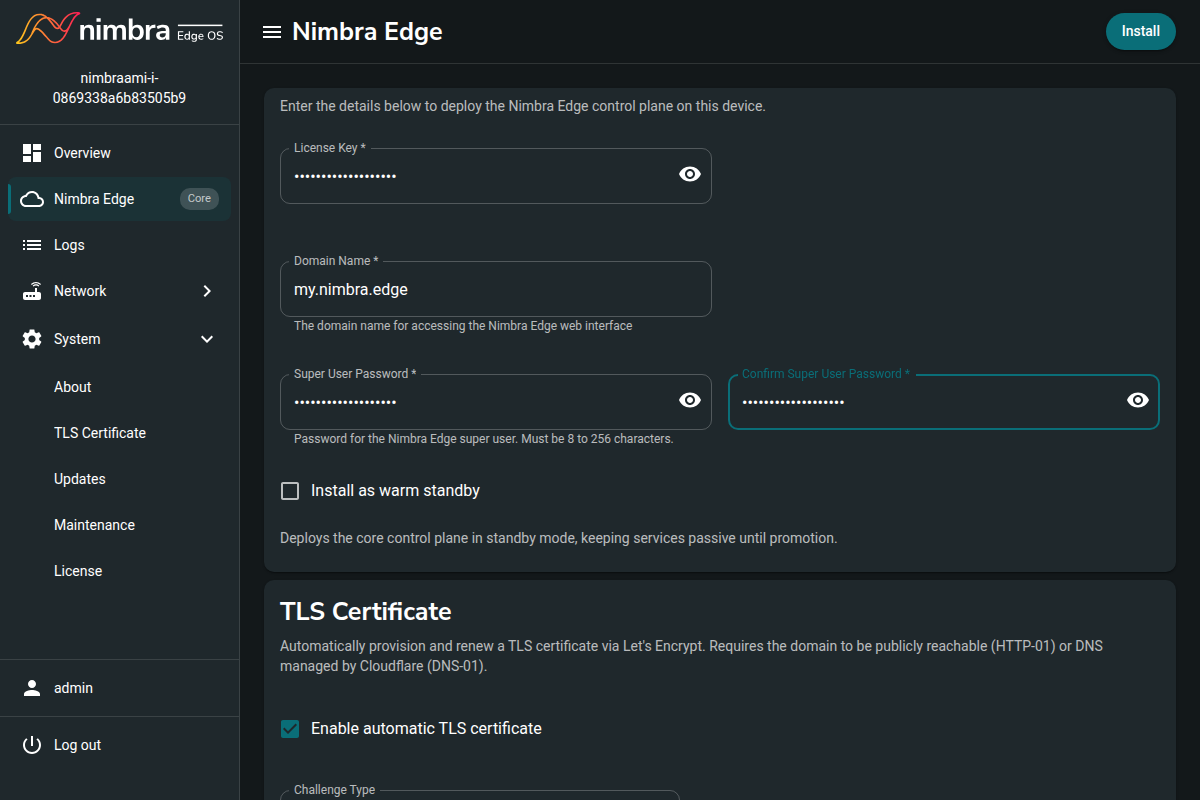Image resolution: width=1200 pixels, height=800 pixels.
Task: Click the Nimbra logo icon
Action: tap(45, 28)
